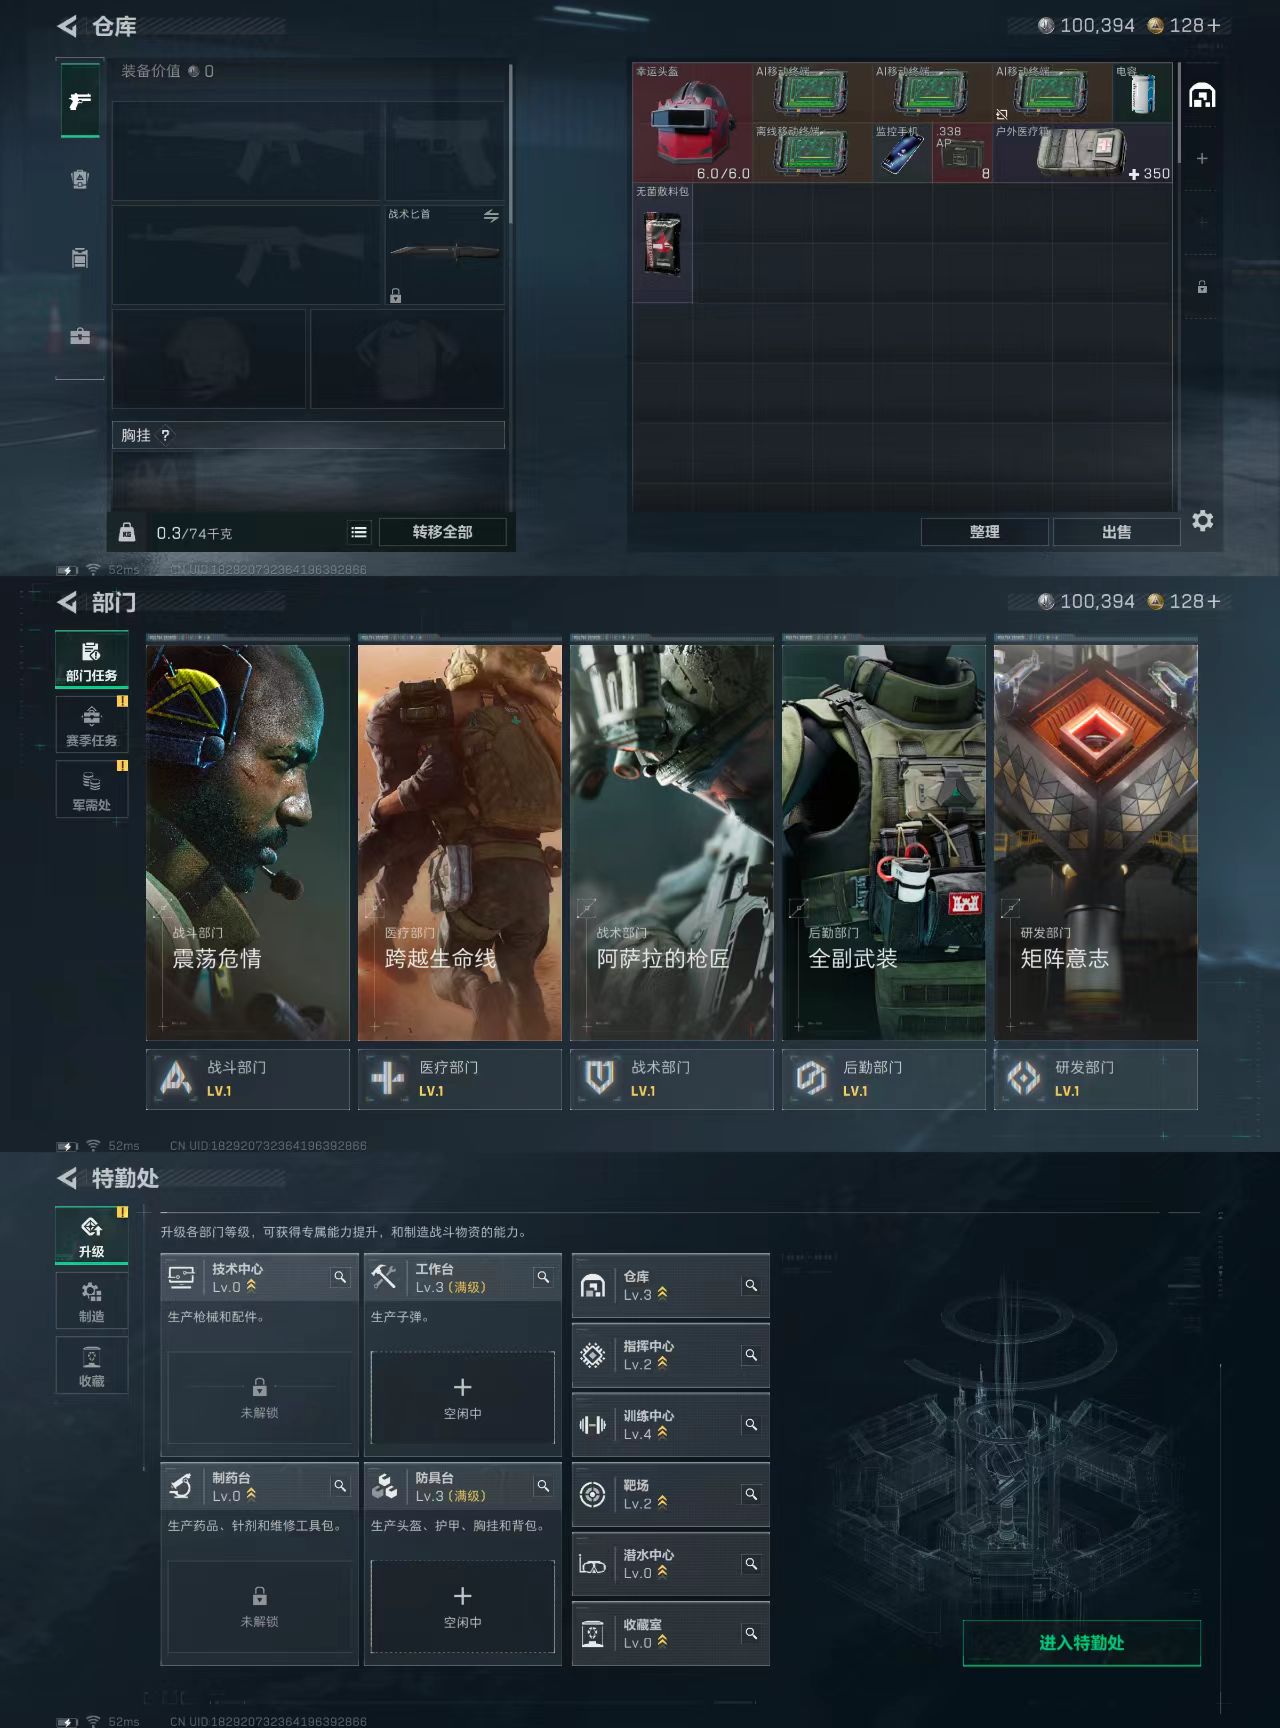
Task: Click the 进入特勤处 button
Action: [x=1081, y=1643]
